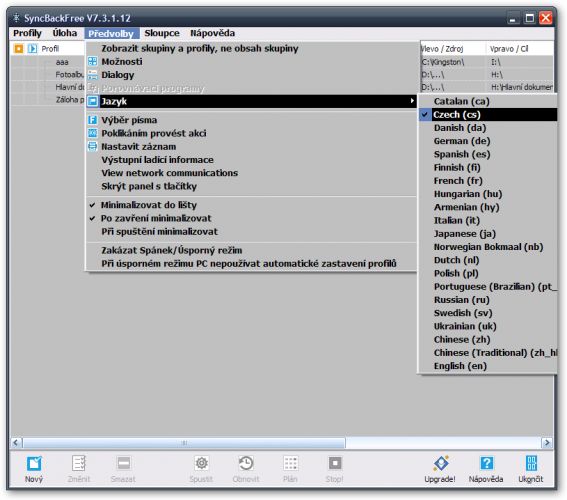Click the Ukončit exit toolbar icon

531,463
